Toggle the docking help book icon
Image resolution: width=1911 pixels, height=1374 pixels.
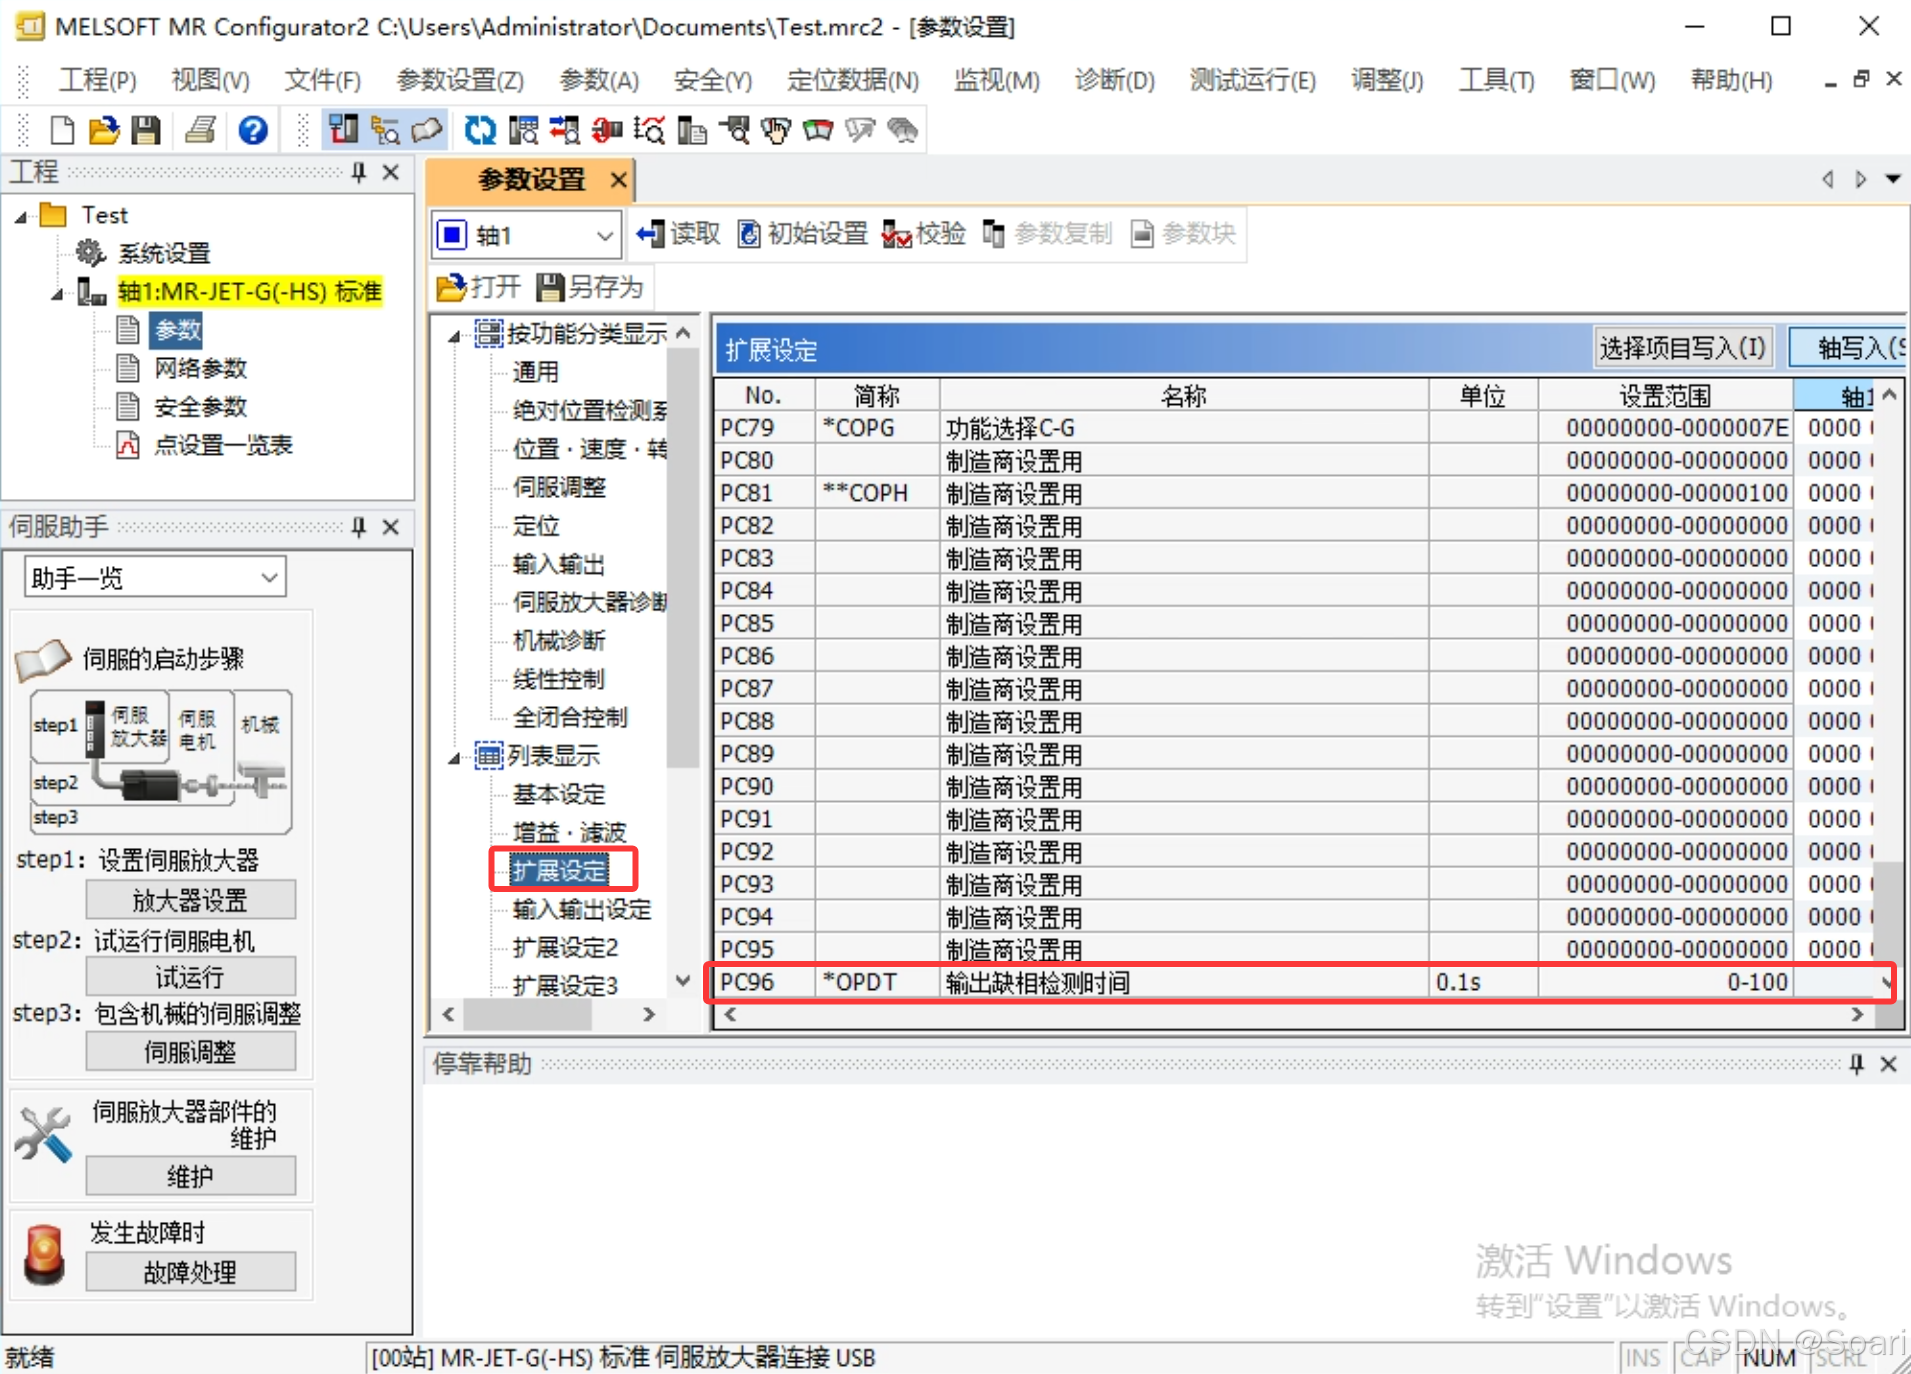pos(427,130)
